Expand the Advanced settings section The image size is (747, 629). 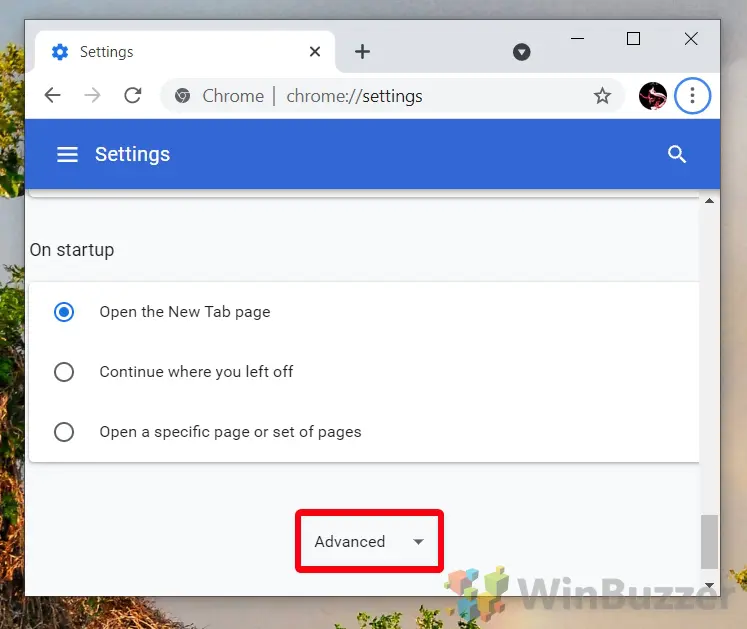coord(350,542)
